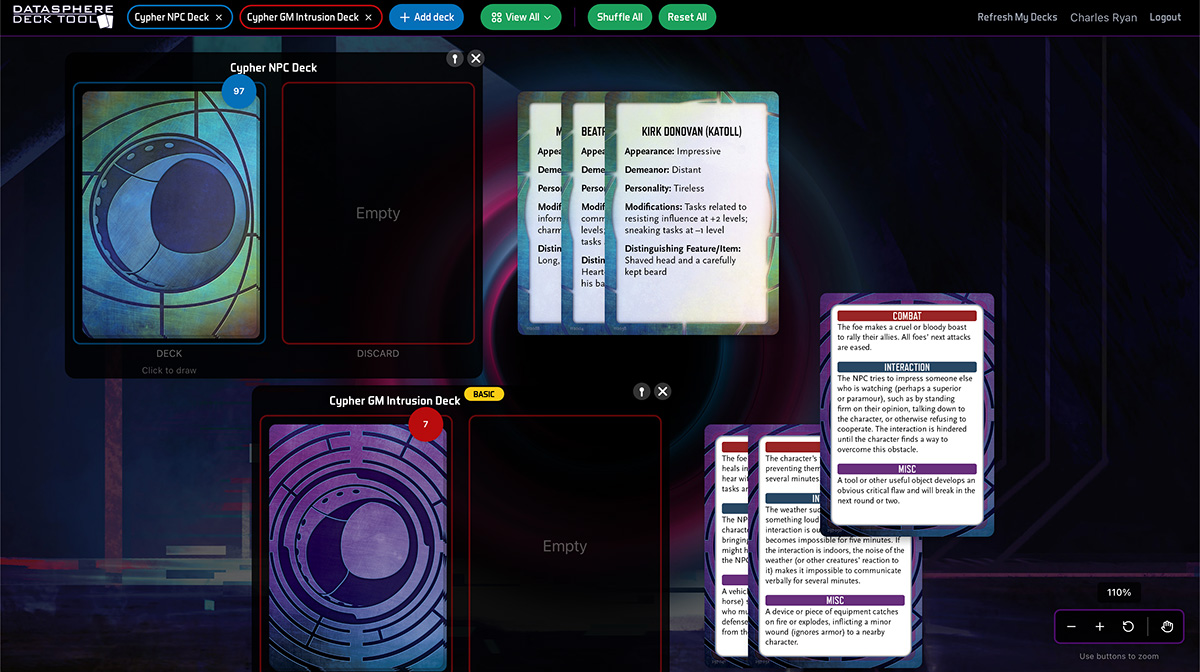Click the DISCARD label under NPC discard pile
Screen dimensions: 1200x672
pyautogui.click(x=378, y=354)
